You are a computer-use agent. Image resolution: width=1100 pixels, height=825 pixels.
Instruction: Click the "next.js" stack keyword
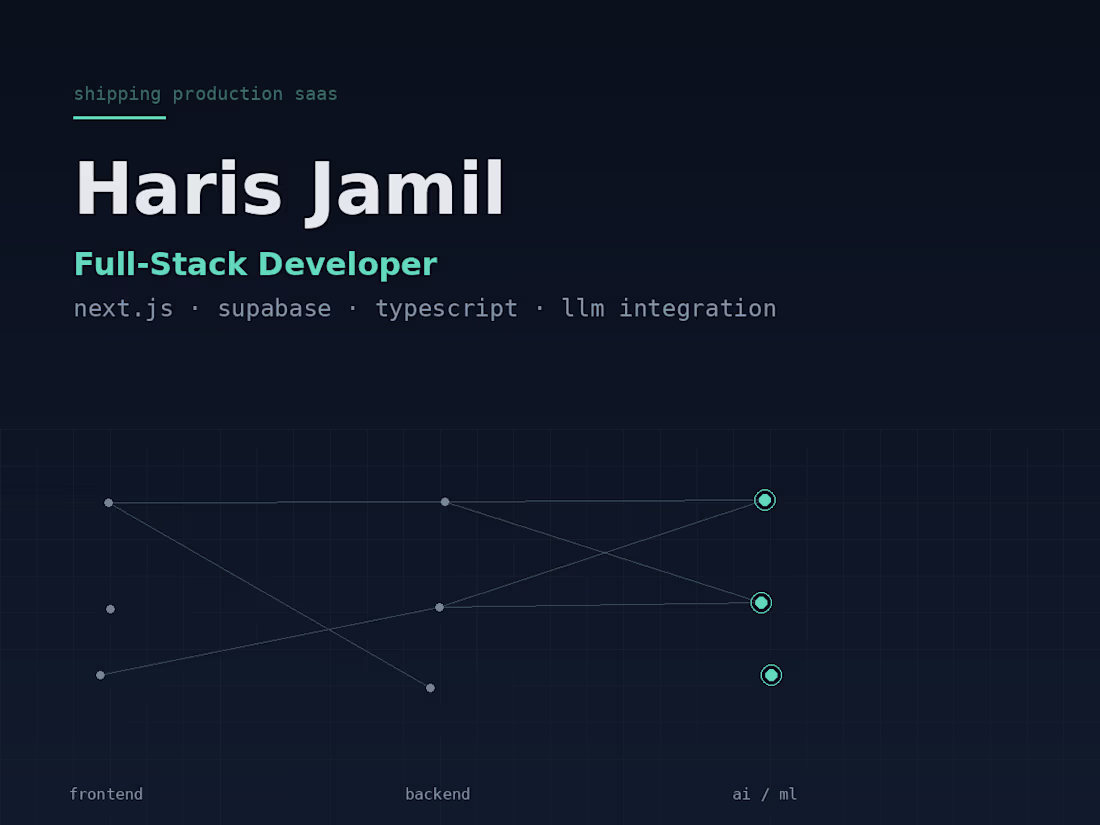tap(123, 309)
